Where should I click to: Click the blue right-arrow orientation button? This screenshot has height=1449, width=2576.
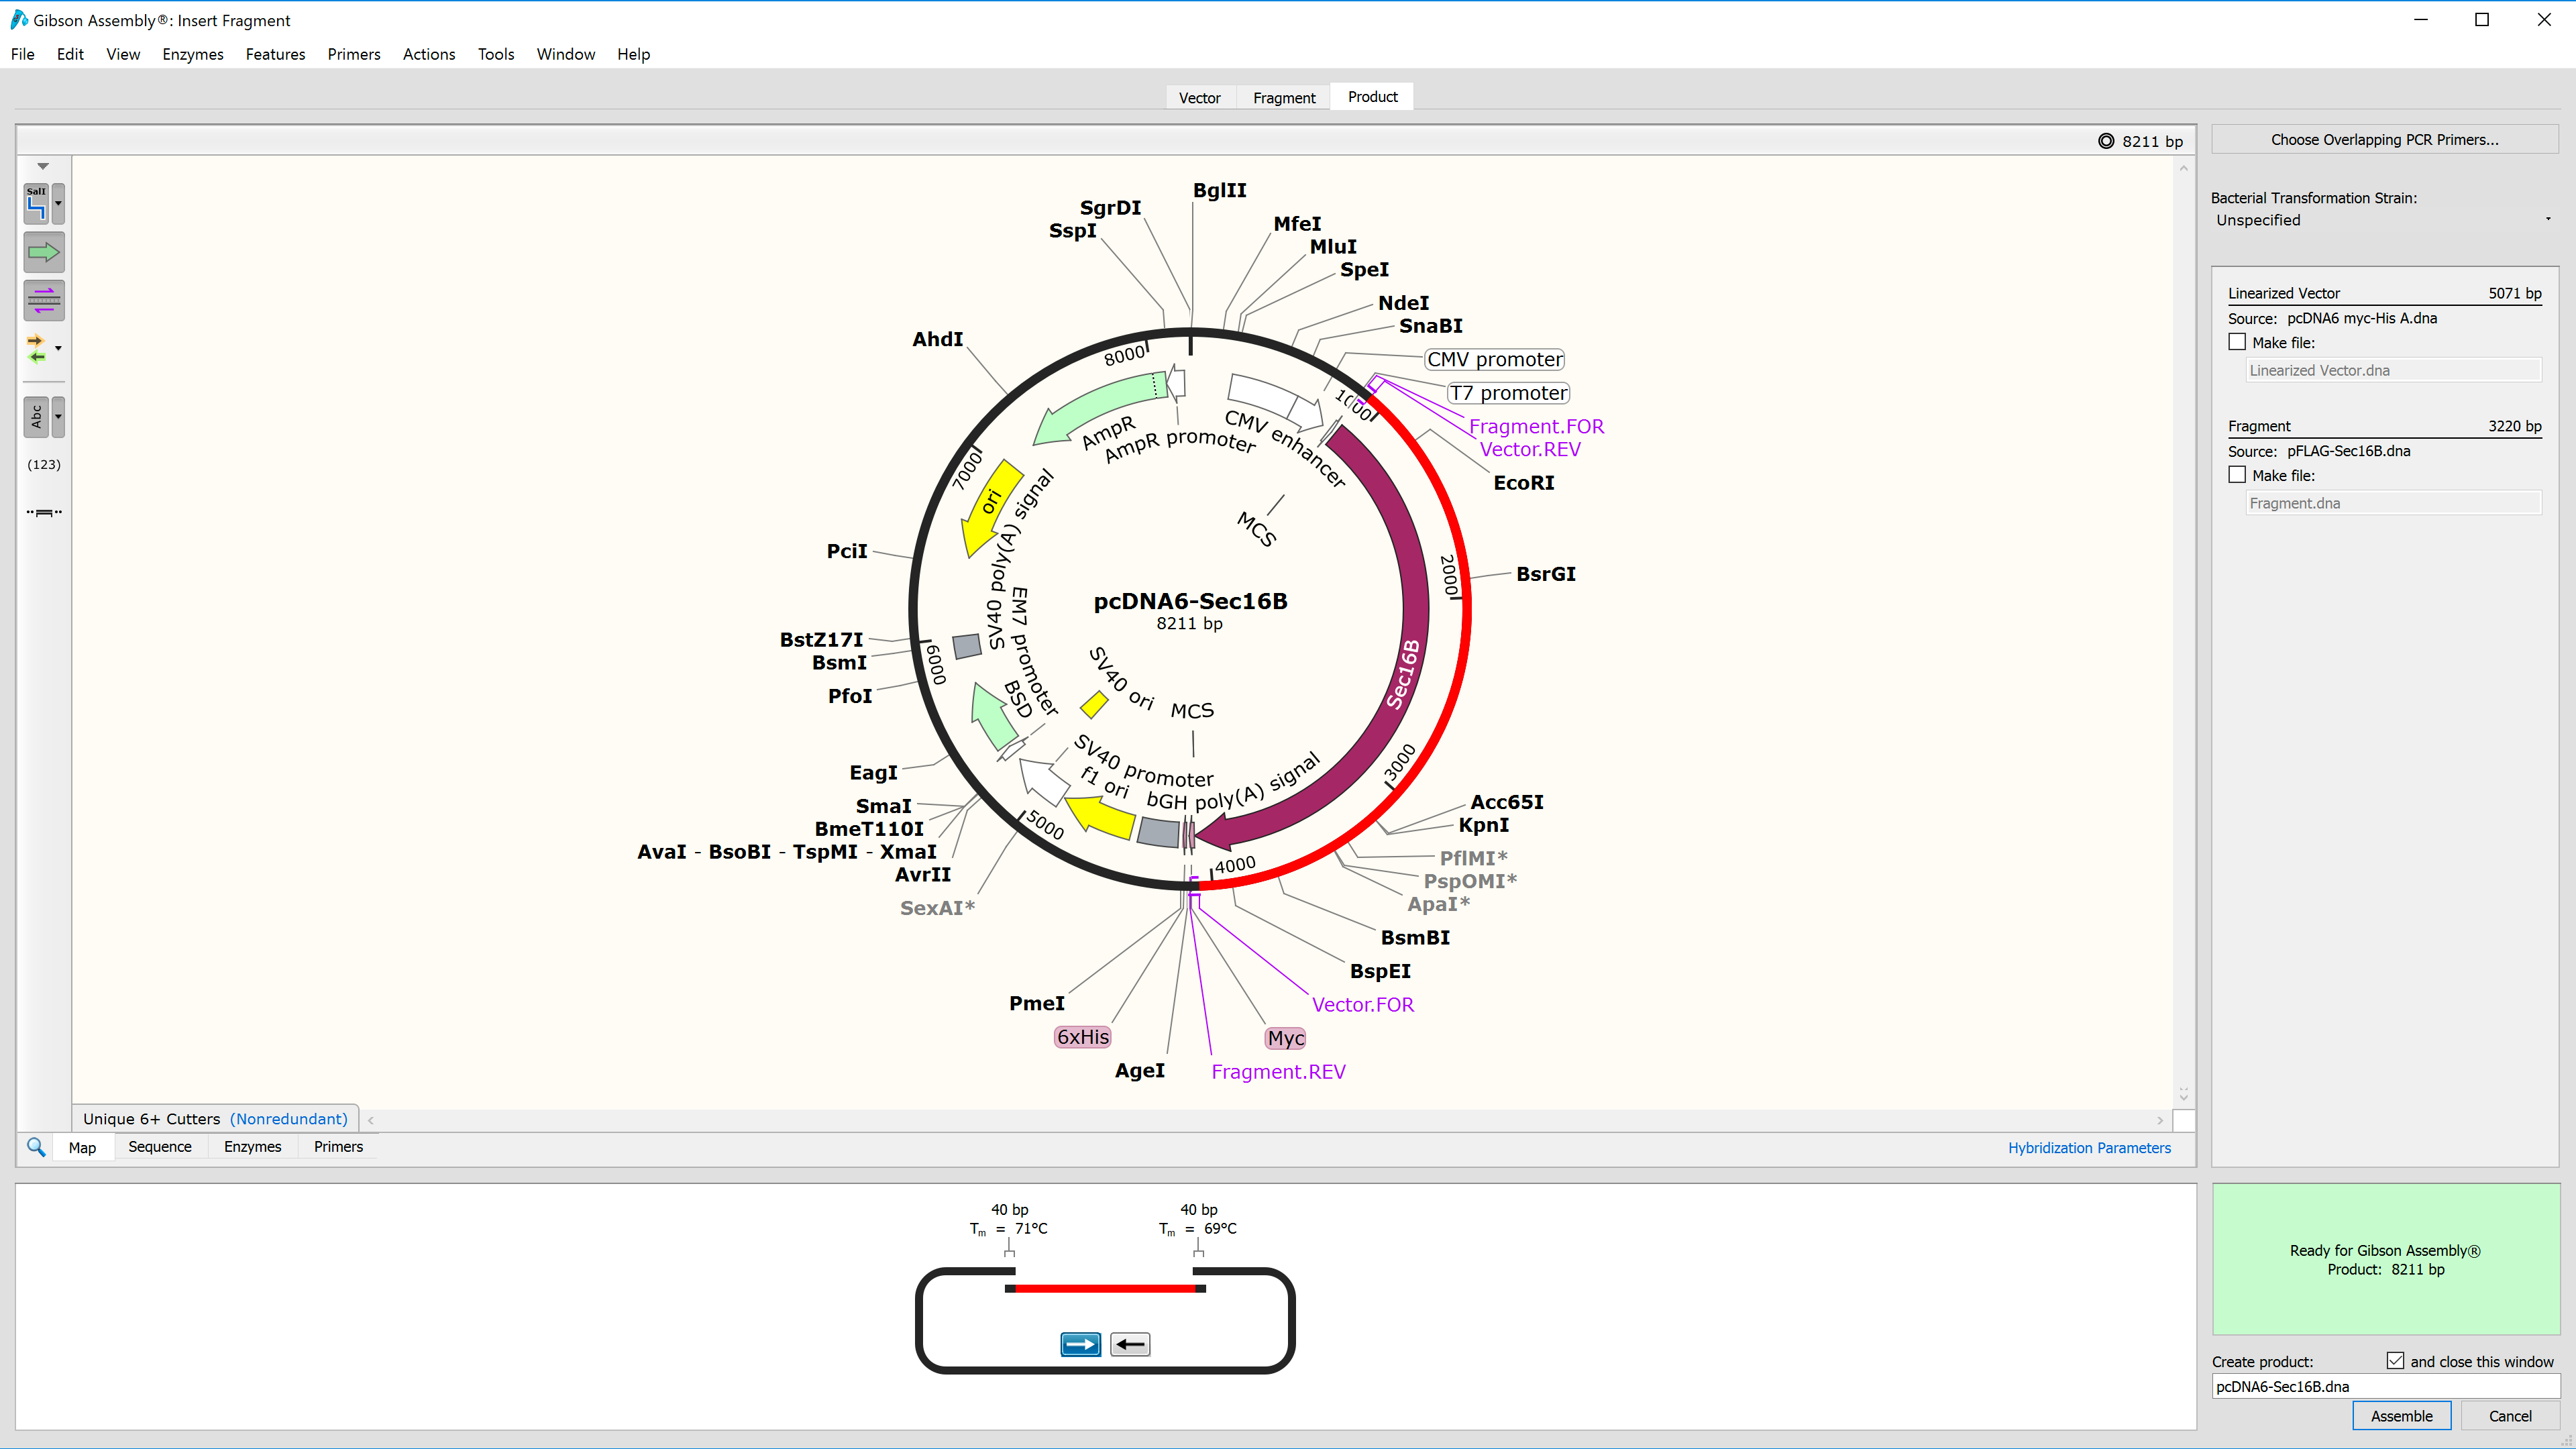point(1080,1344)
